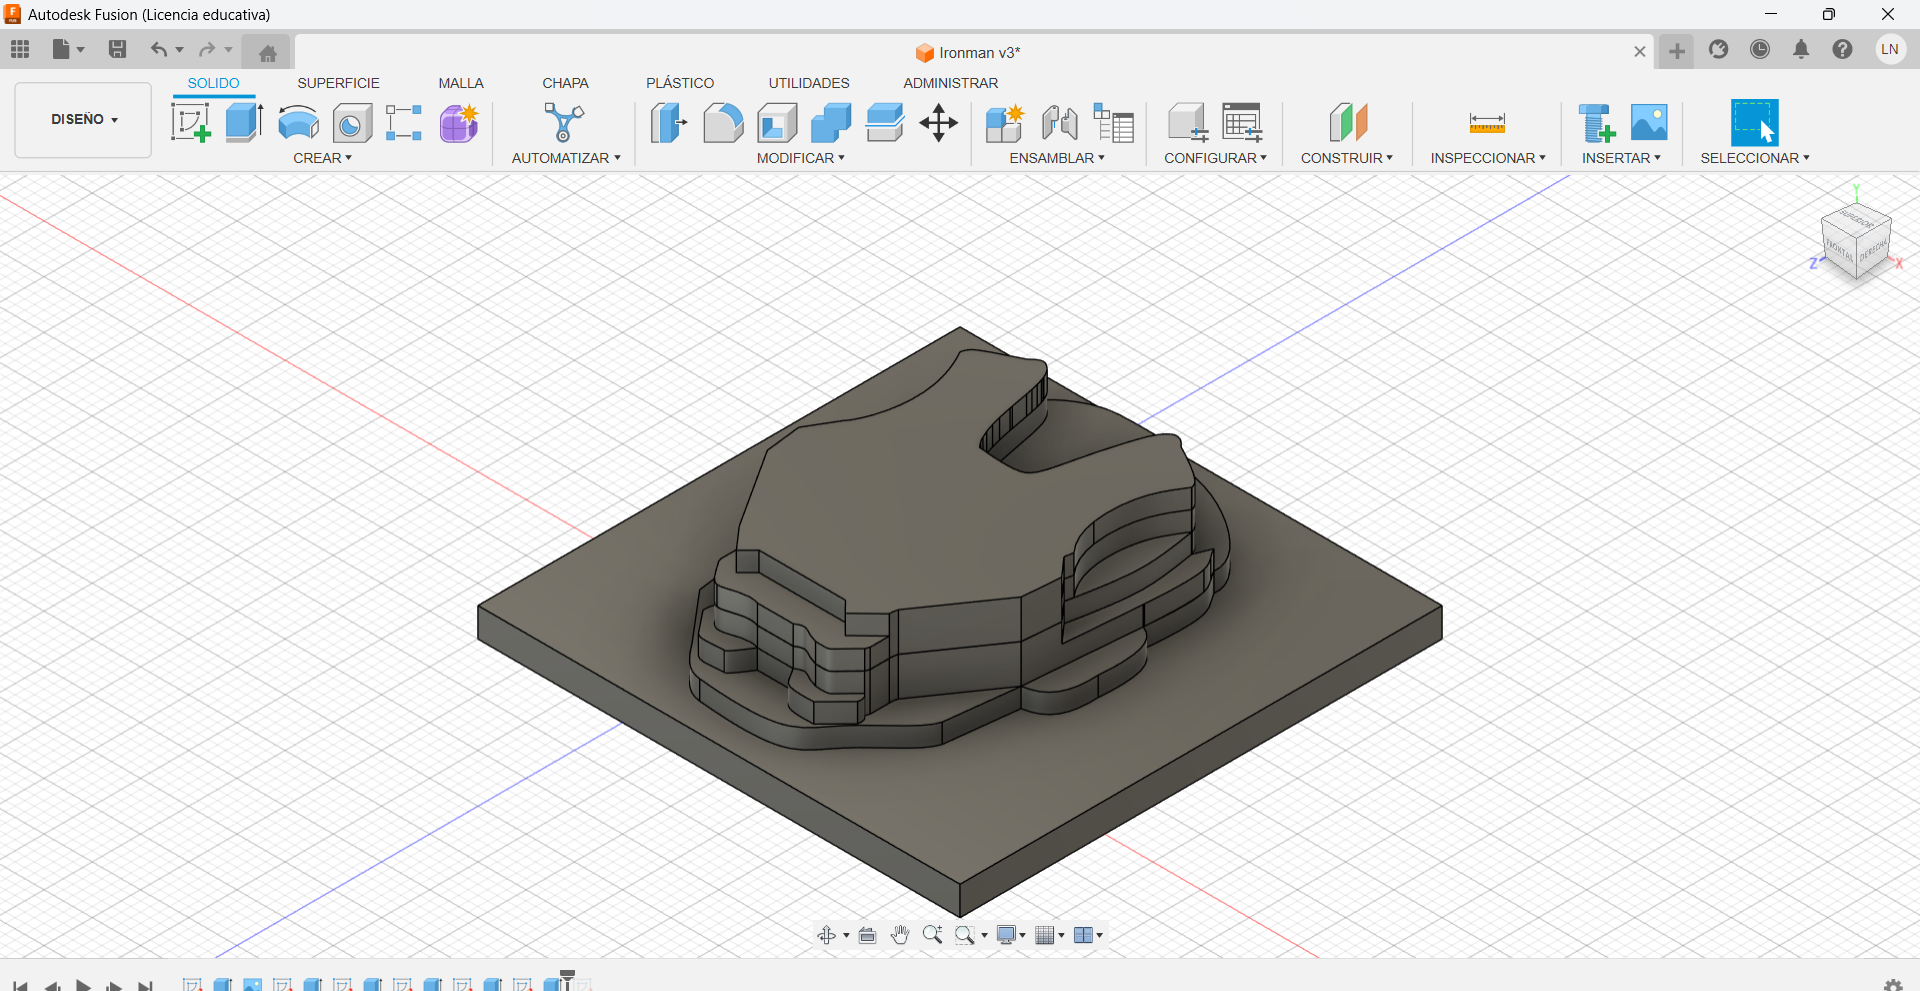Open the Help question mark menu
The width and height of the screenshot is (1920, 991).
tap(1843, 49)
